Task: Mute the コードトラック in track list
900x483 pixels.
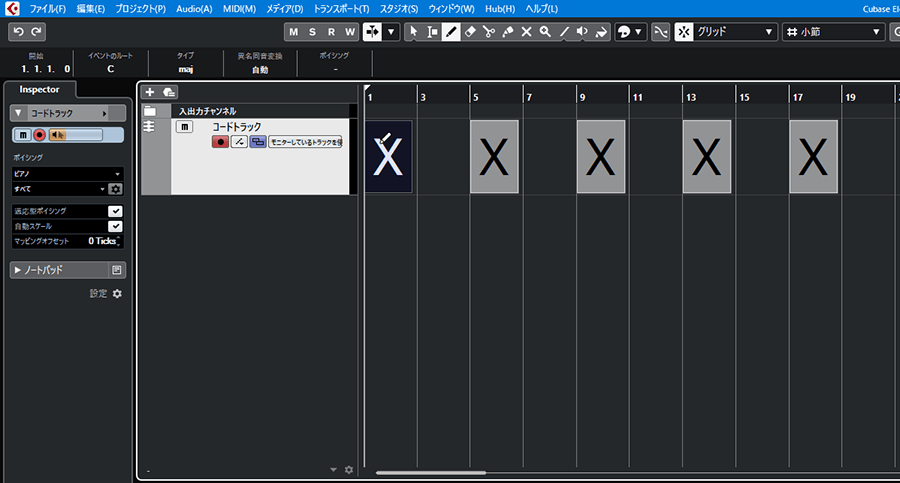Action: pos(184,126)
